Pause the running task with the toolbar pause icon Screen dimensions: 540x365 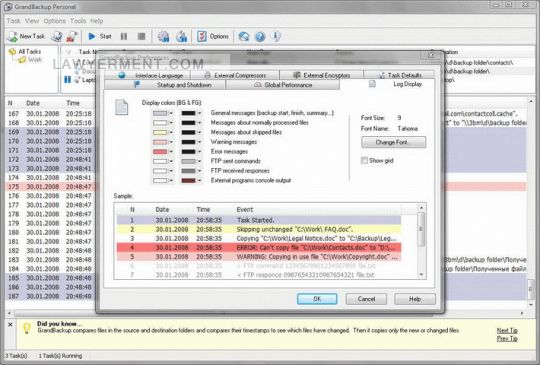click(124, 36)
